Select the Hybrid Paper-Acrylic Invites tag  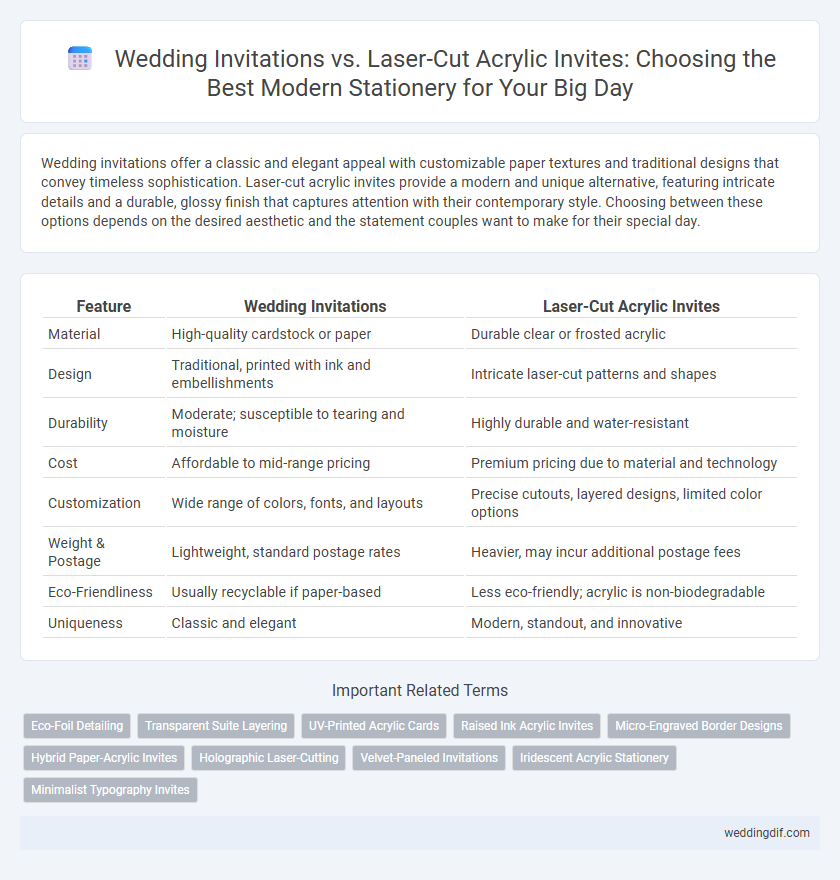click(x=104, y=758)
